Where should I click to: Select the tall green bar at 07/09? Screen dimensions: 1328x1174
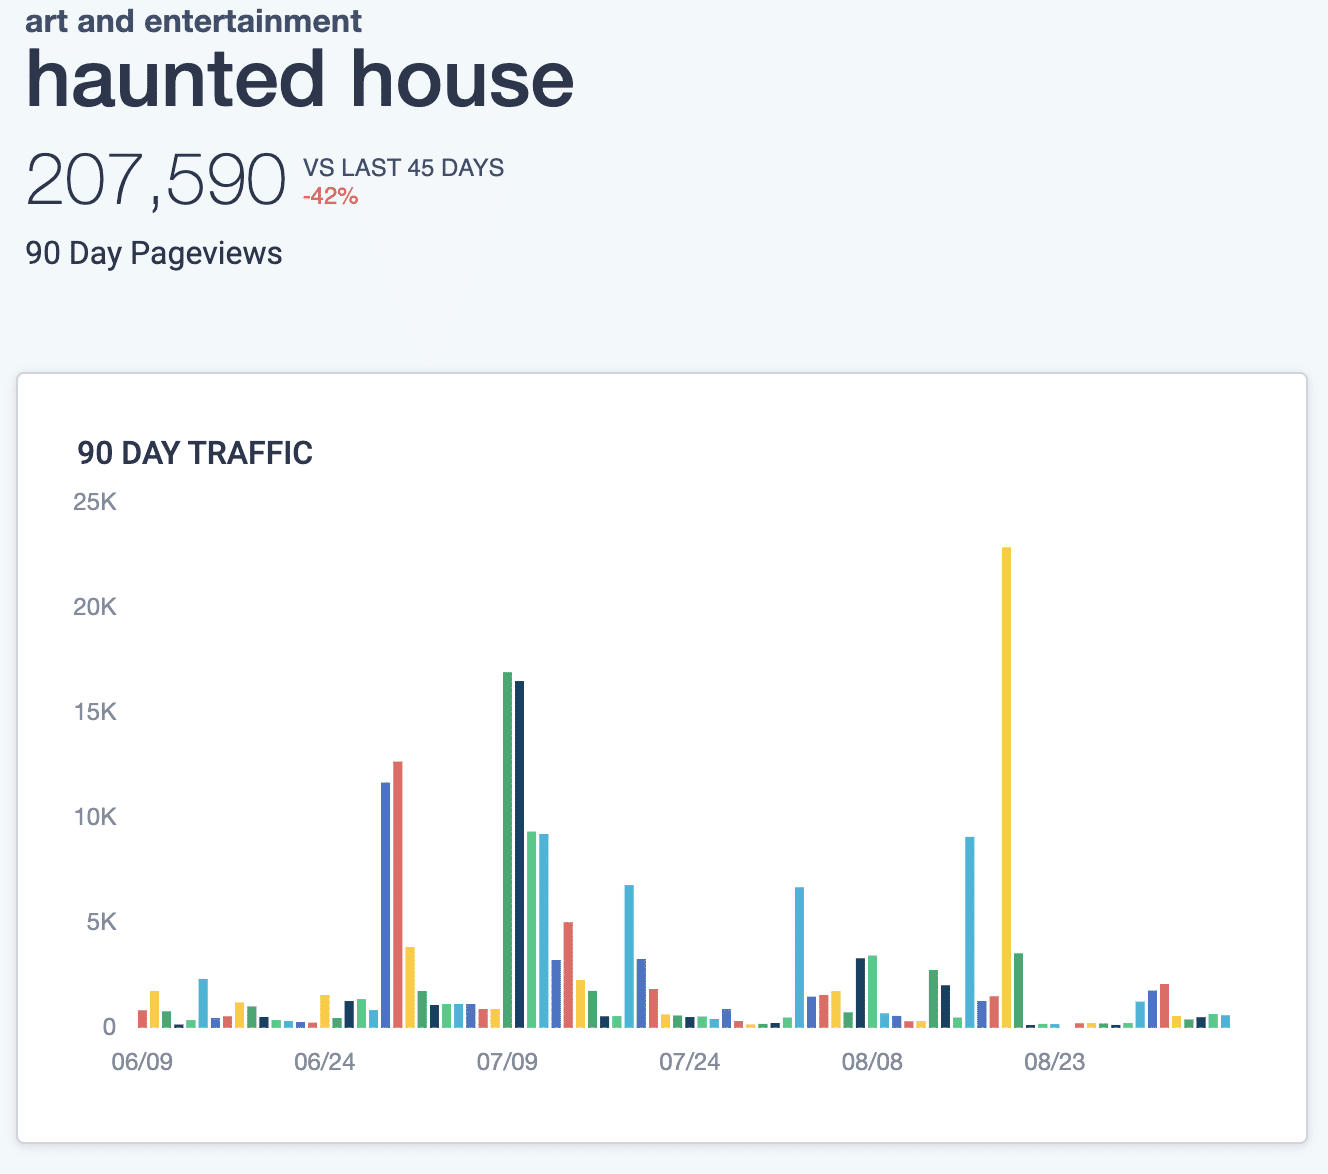click(x=507, y=850)
